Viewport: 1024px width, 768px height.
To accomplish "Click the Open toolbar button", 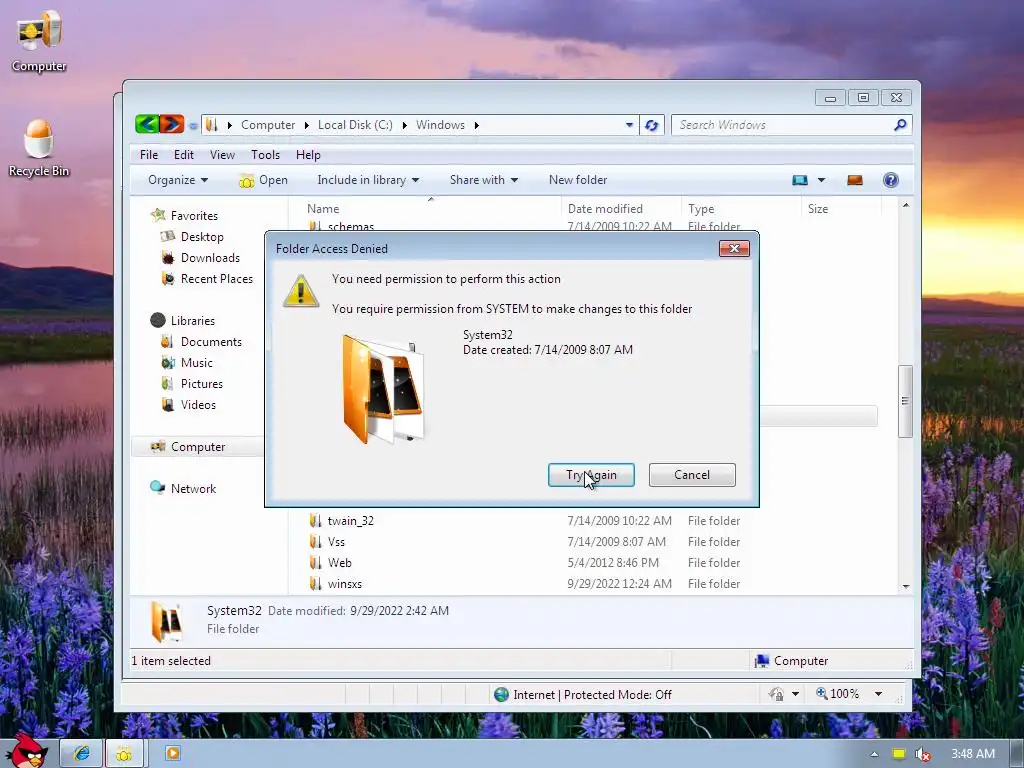I will pyautogui.click(x=263, y=180).
